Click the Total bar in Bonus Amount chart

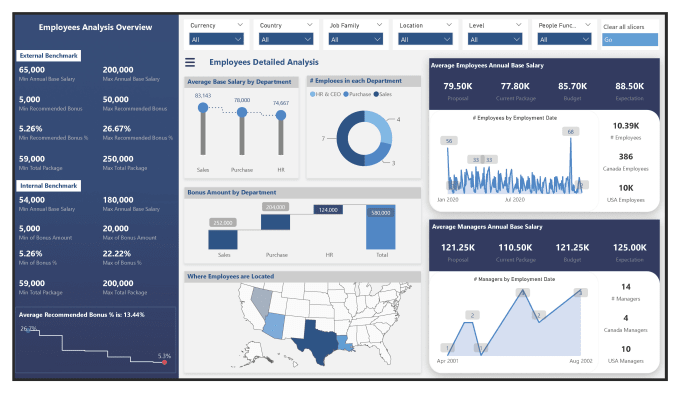pyautogui.click(x=381, y=227)
